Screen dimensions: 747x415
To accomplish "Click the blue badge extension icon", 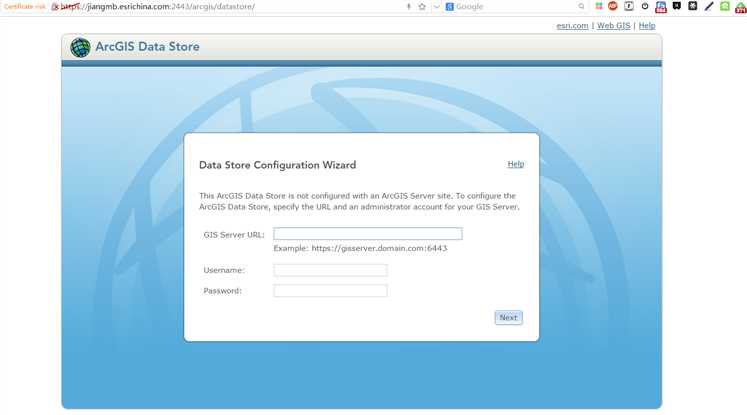I will [661, 7].
